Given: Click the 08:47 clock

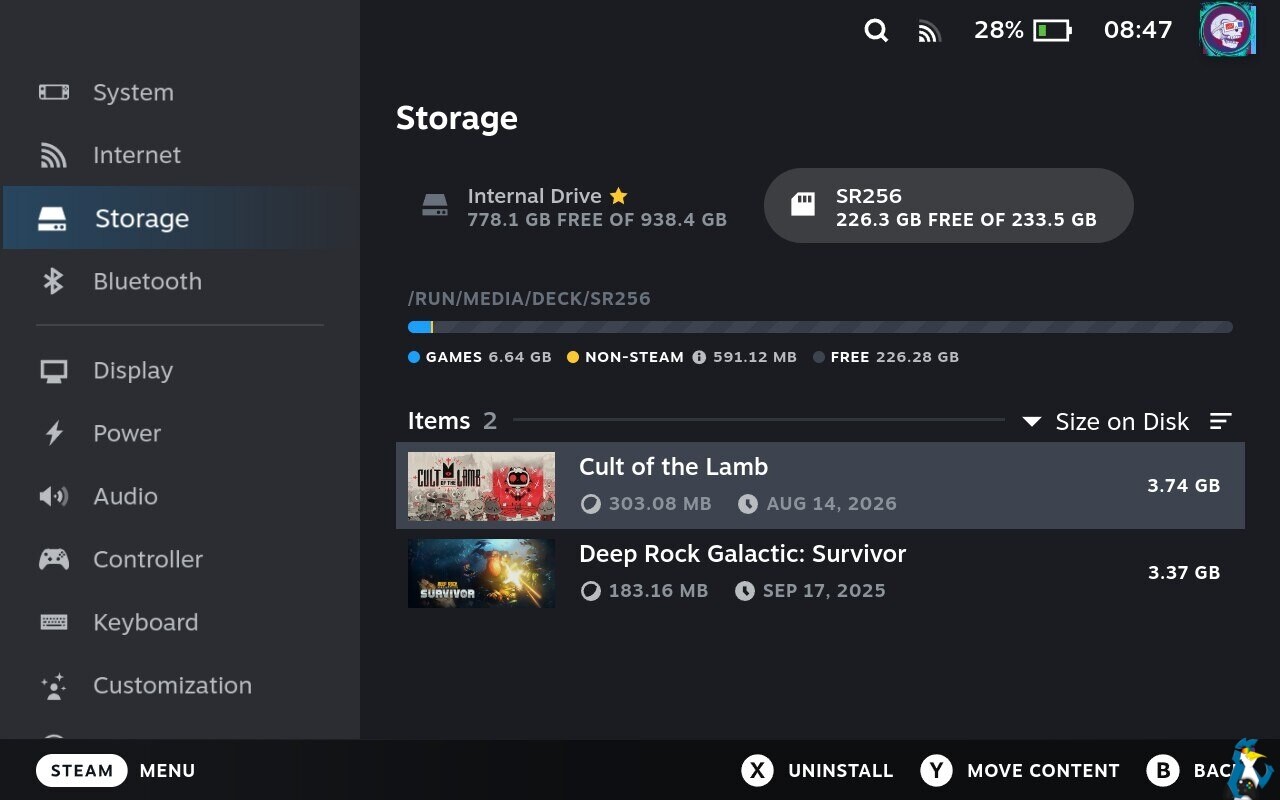Looking at the screenshot, I should click(1138, 30).
